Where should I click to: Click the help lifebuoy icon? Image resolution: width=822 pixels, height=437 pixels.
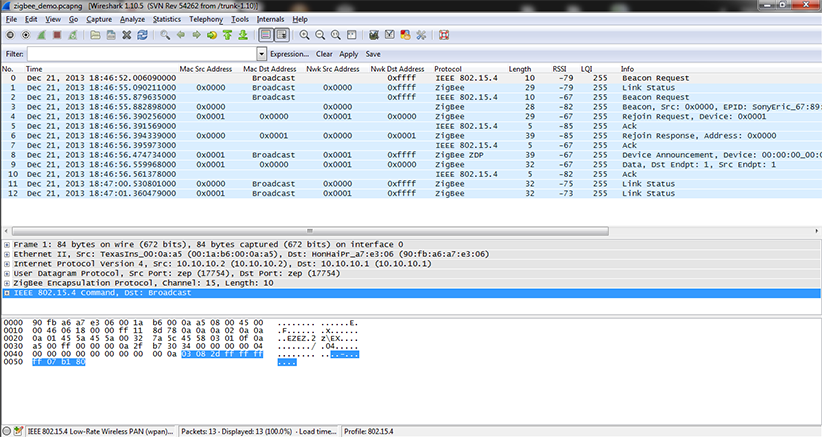tap(443, 35)
